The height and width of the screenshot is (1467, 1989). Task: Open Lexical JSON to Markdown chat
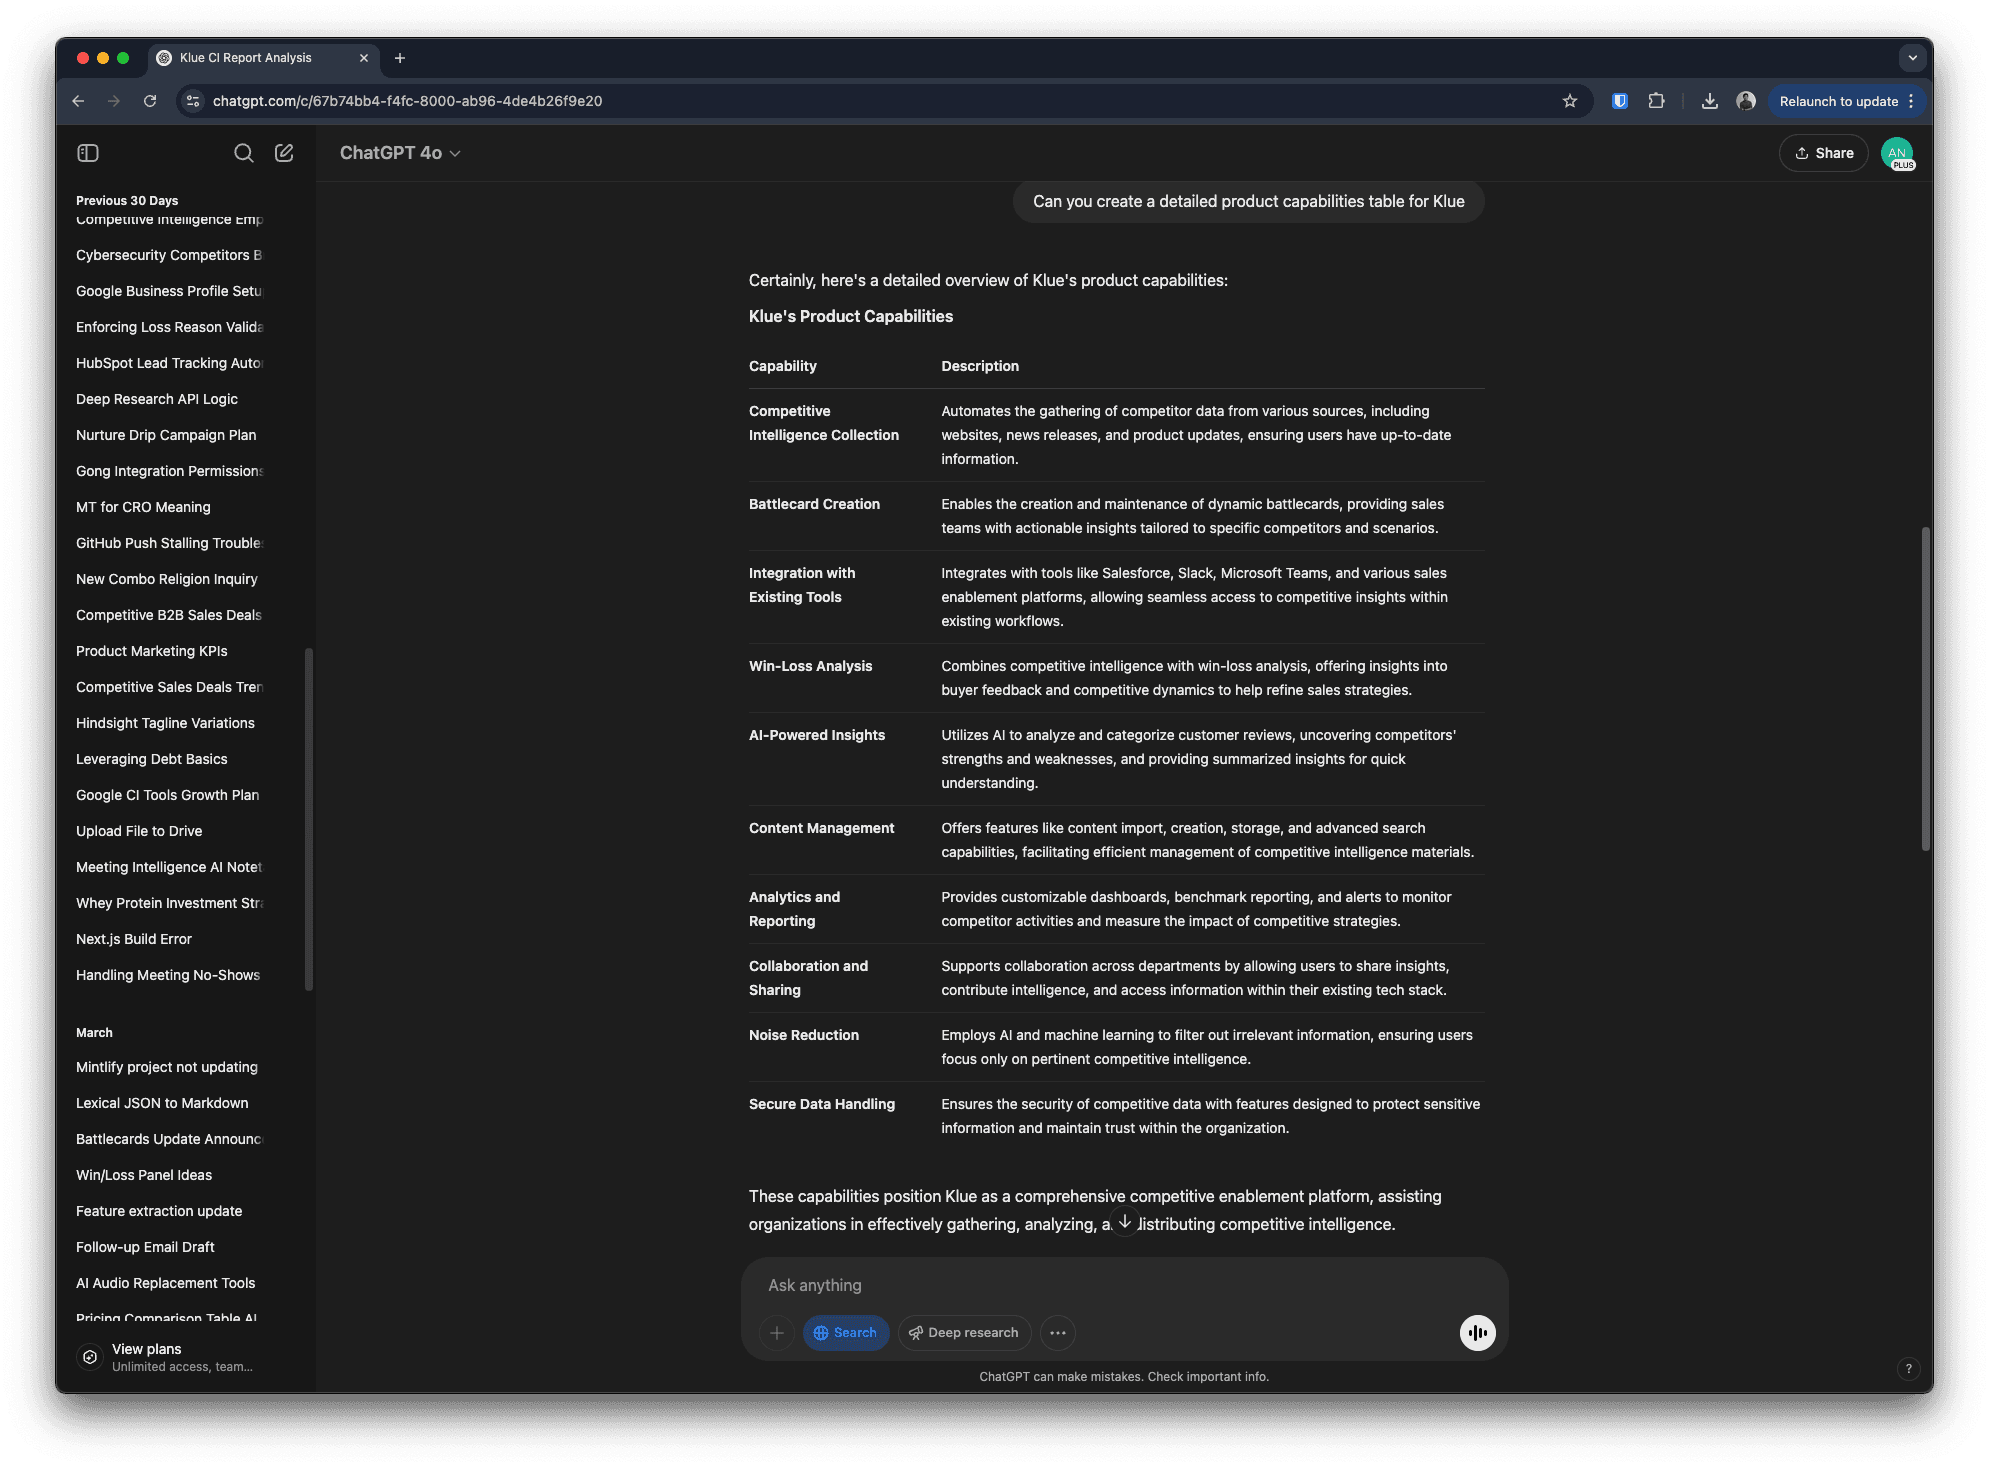(162, 1103)
